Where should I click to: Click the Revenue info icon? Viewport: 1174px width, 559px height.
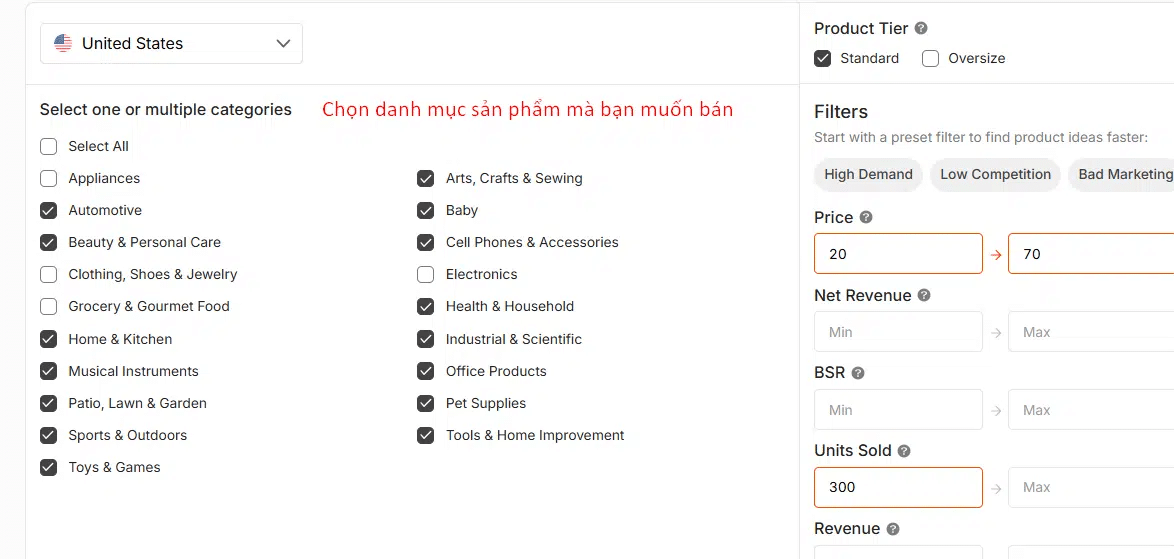point(893,529)
